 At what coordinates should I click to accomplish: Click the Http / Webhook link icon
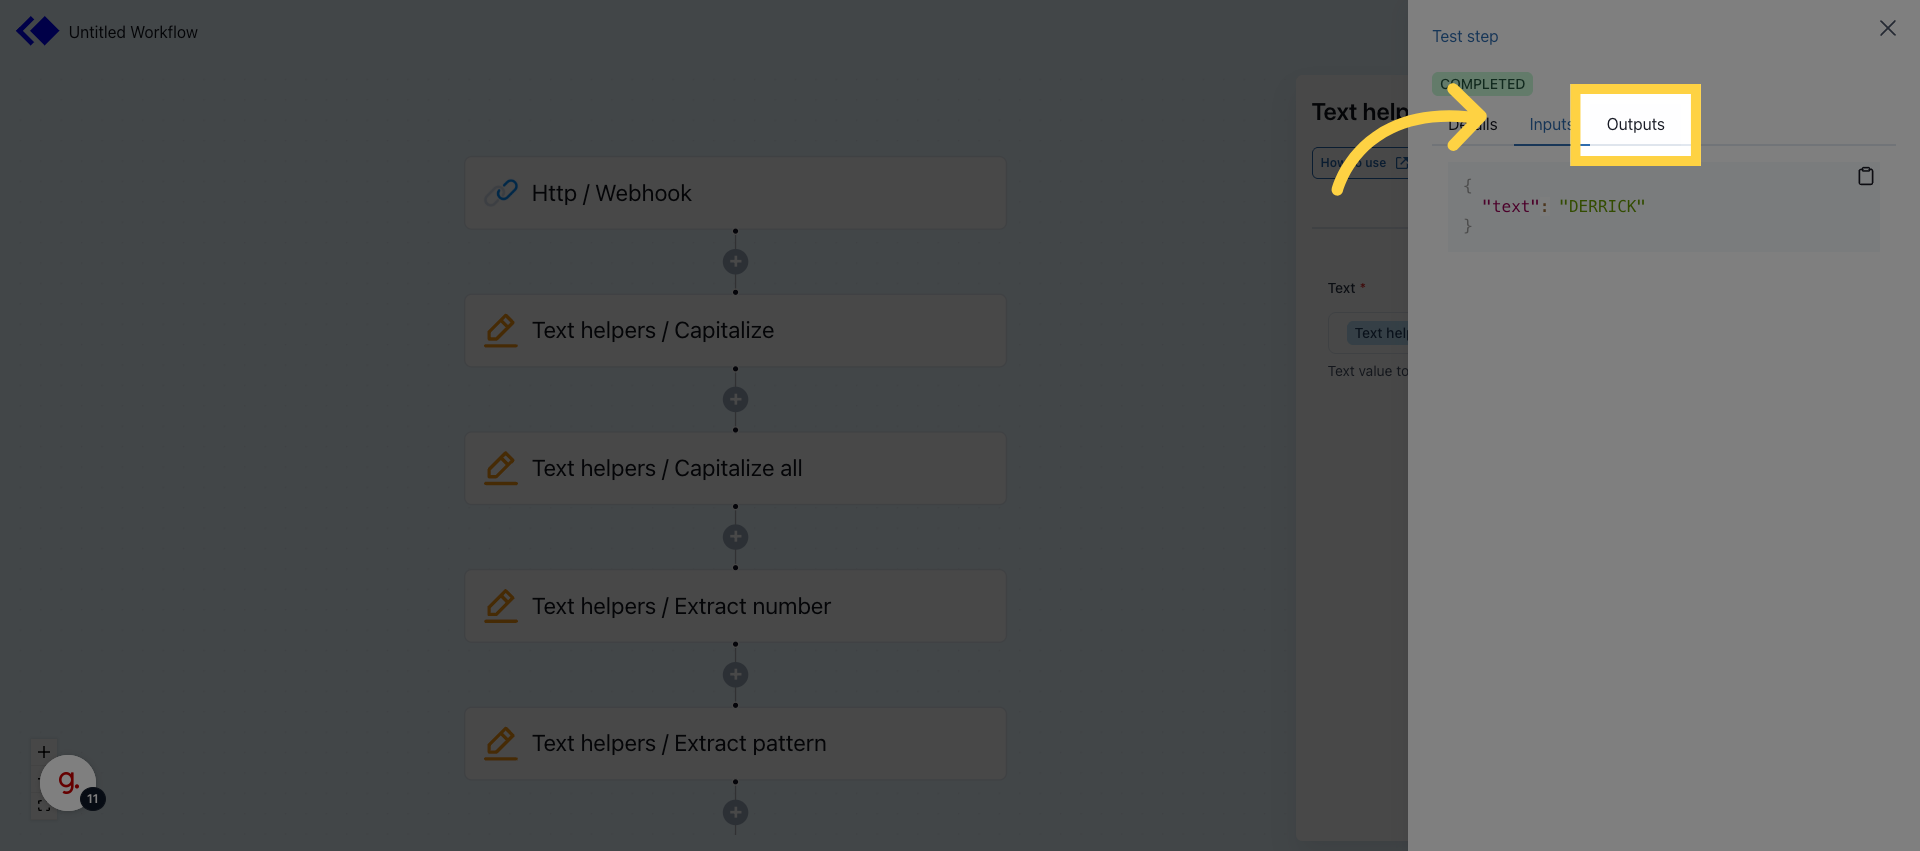click(x=501, y=192)
